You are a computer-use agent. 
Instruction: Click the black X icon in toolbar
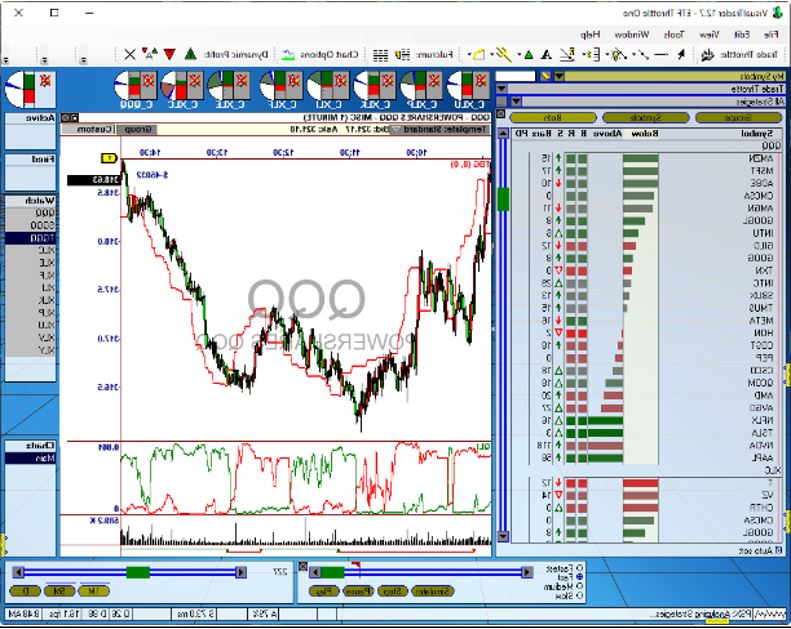point(130,54)
